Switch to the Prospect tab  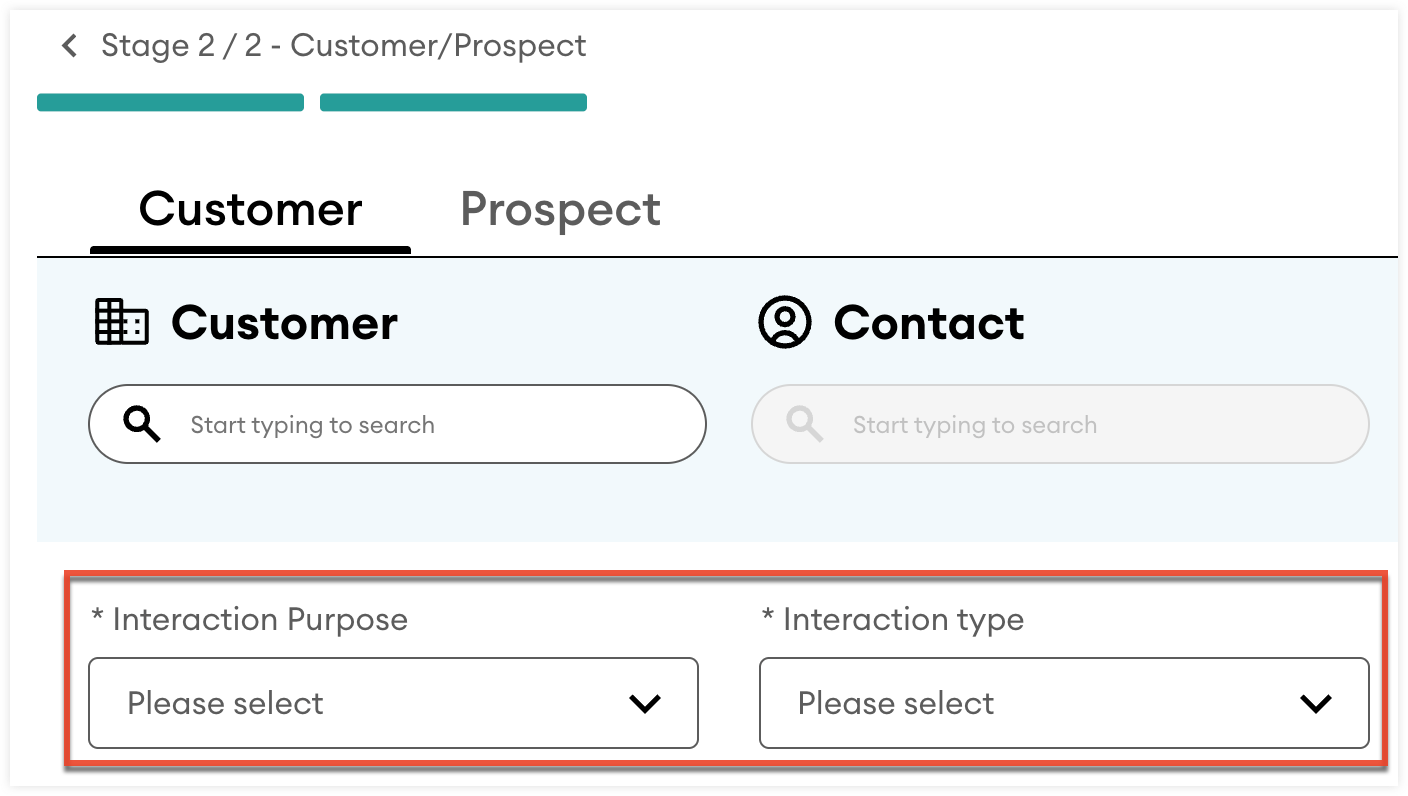tap(560, 210)
